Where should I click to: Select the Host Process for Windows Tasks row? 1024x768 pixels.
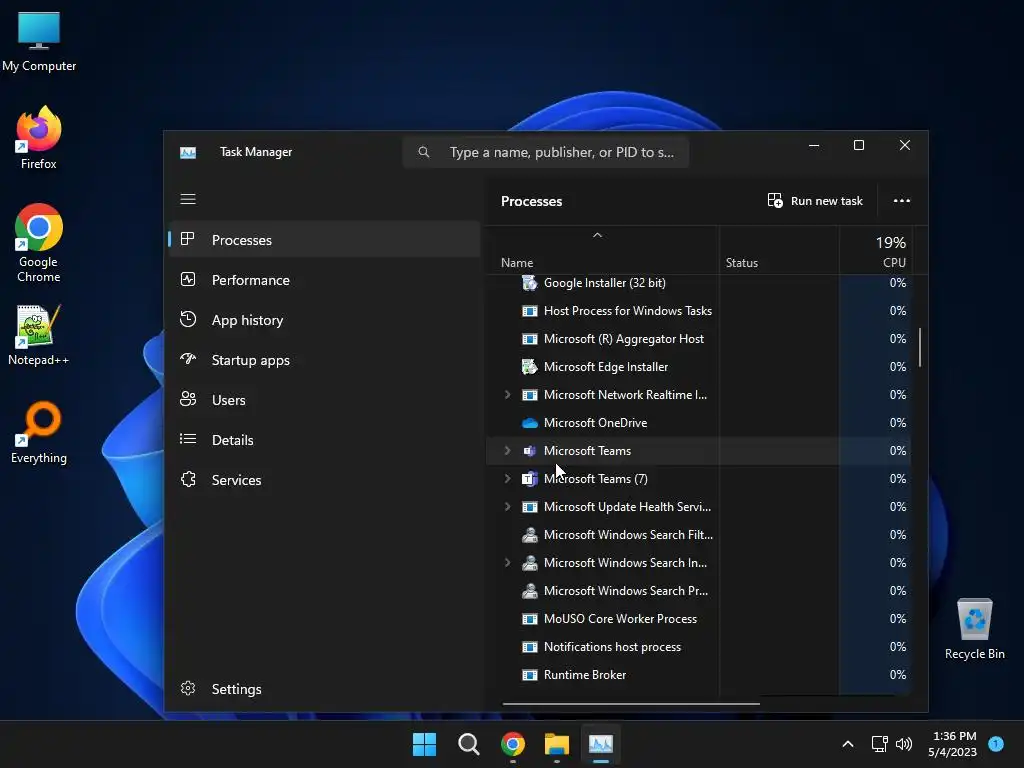[697, 311]
